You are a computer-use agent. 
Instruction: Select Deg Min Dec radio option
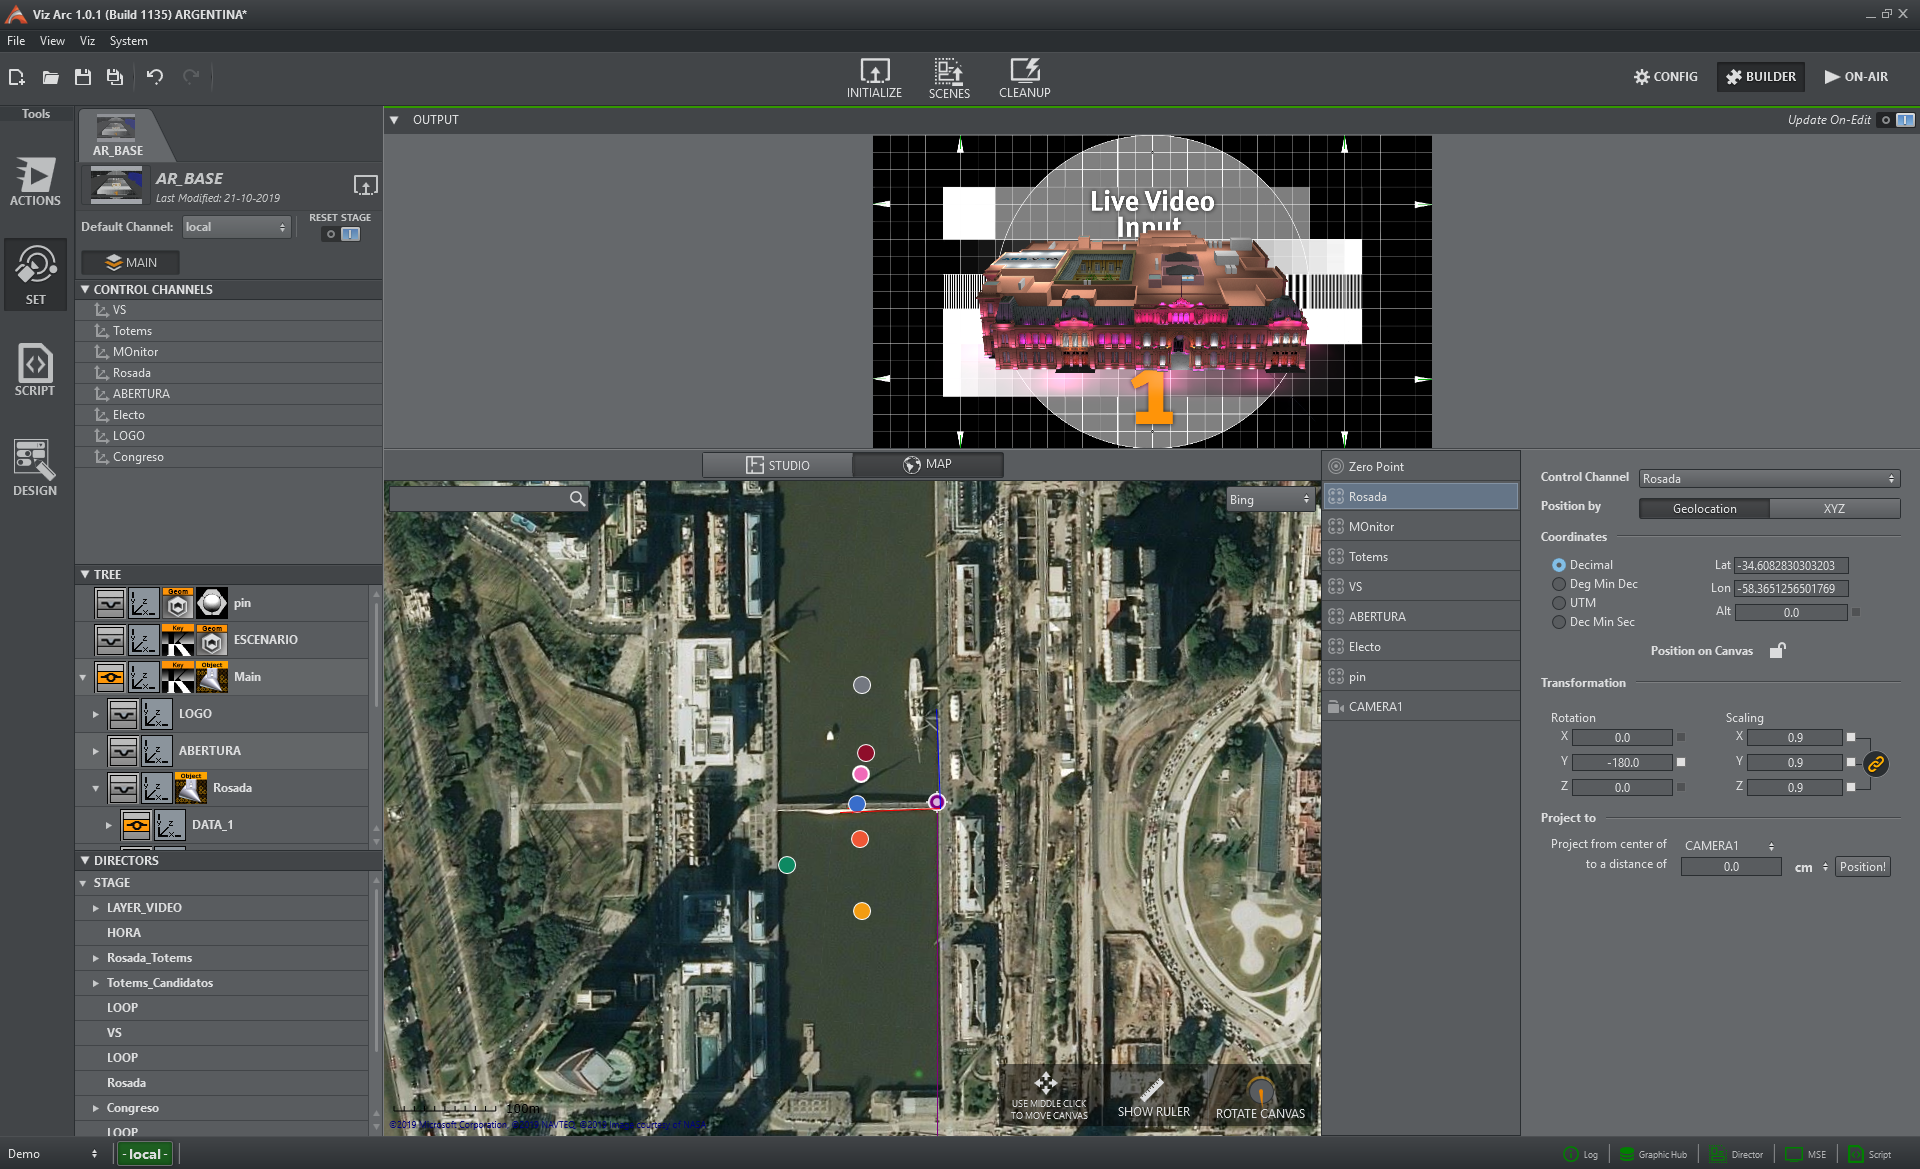(1558, 584)
